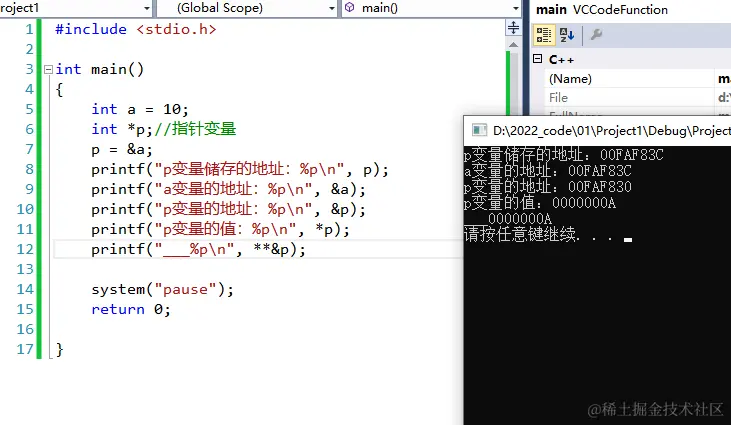This screenshot has height=425, width=731.
Task: Click the printf line printing &p
Action: coord(228,209)
